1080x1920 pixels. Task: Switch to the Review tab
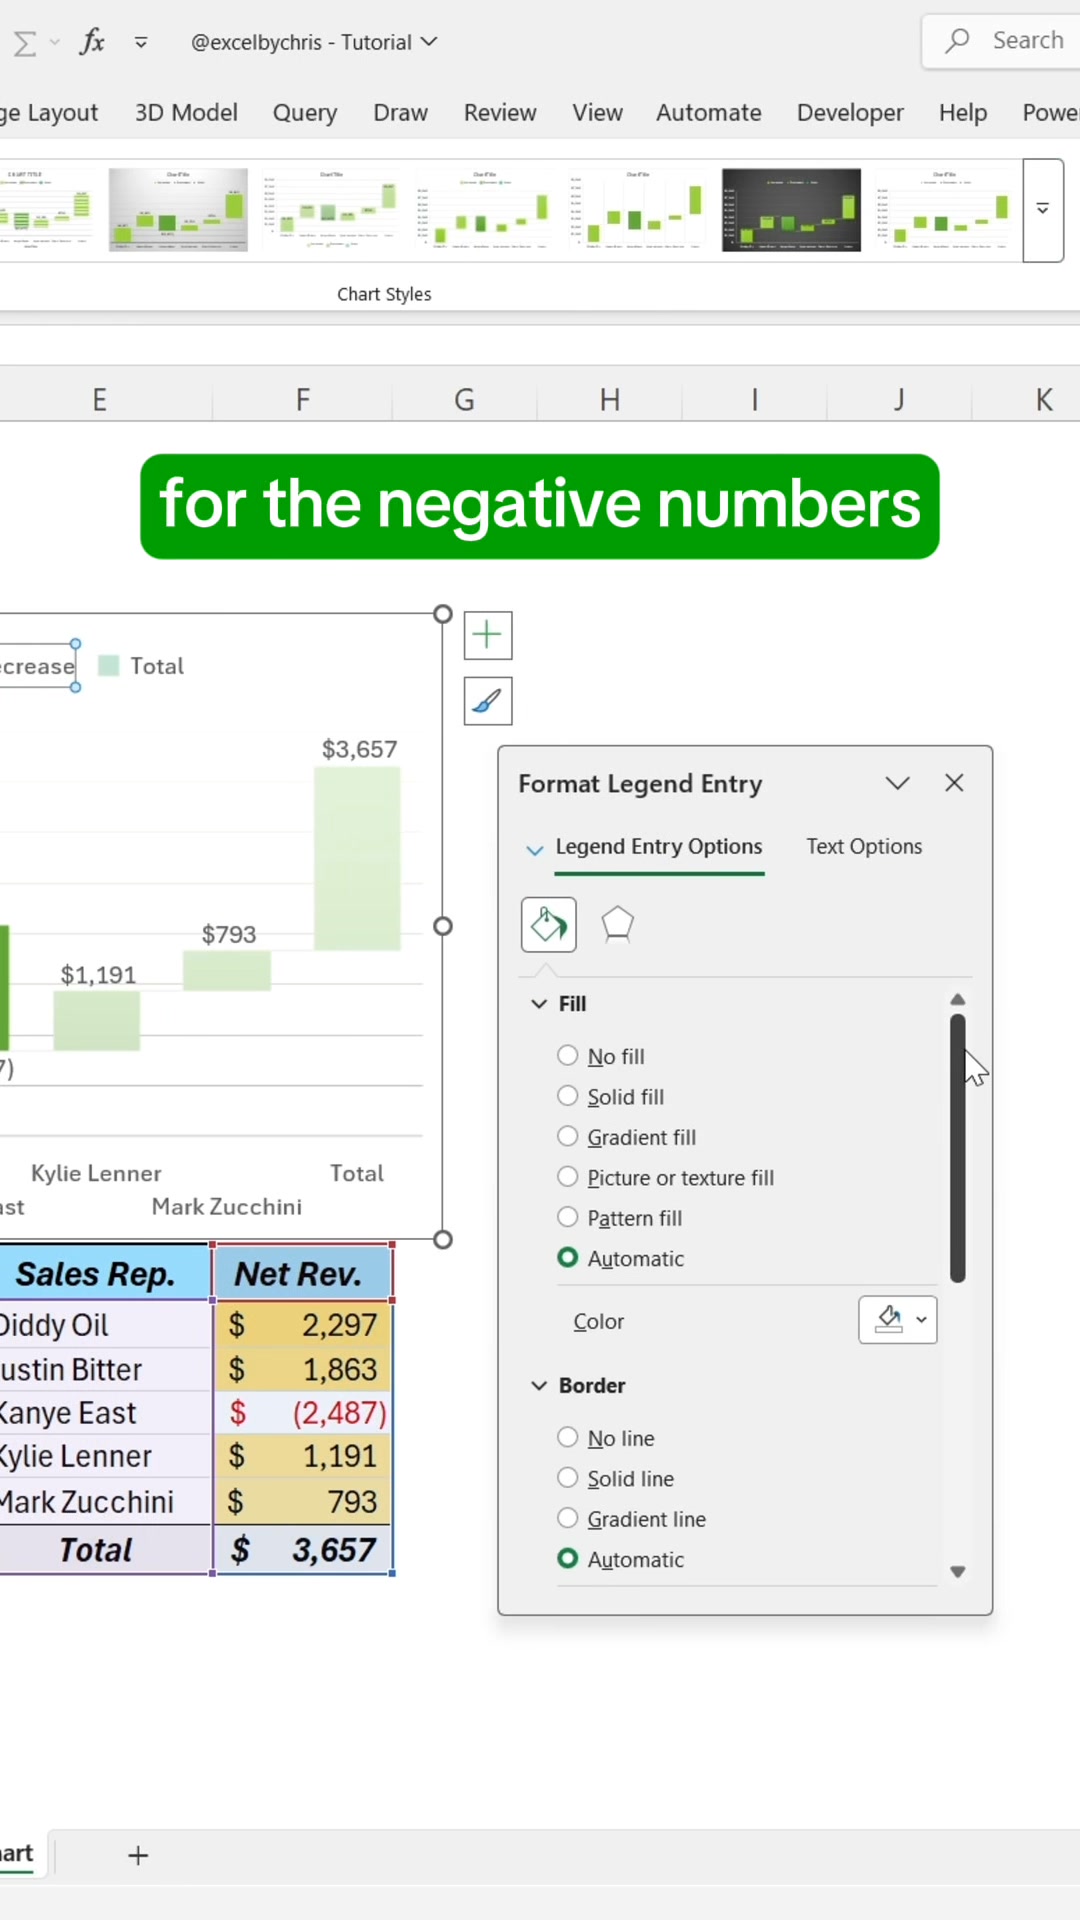500,113
